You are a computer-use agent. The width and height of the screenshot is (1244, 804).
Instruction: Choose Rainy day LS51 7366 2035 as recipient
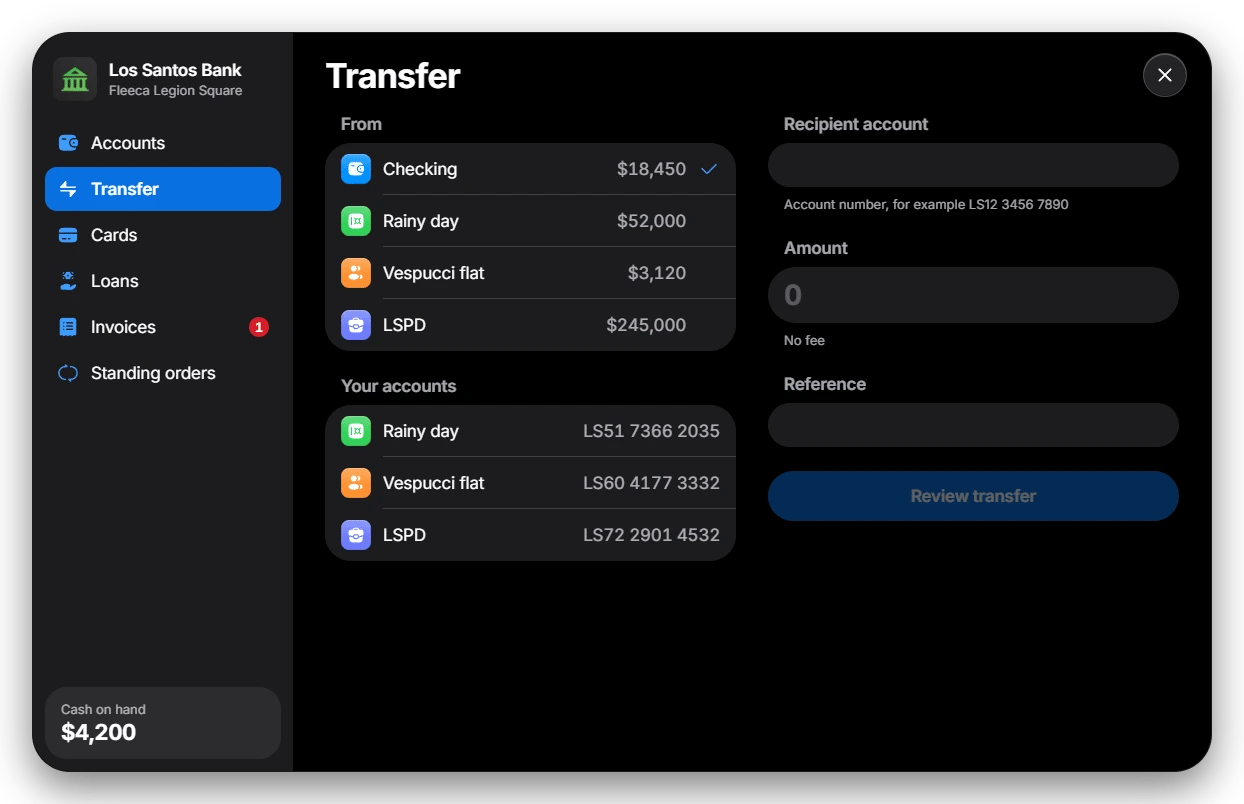(530, 431)
